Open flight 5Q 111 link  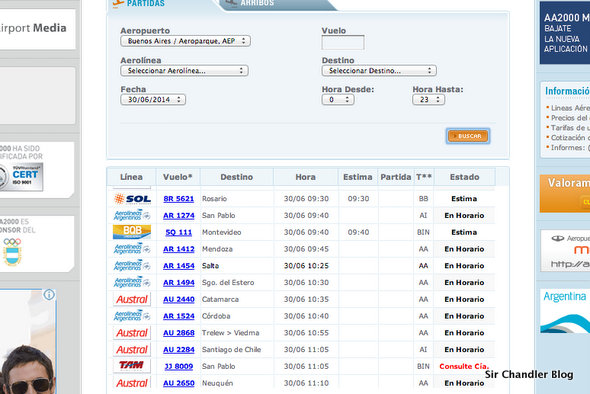[x=179, y=233]
